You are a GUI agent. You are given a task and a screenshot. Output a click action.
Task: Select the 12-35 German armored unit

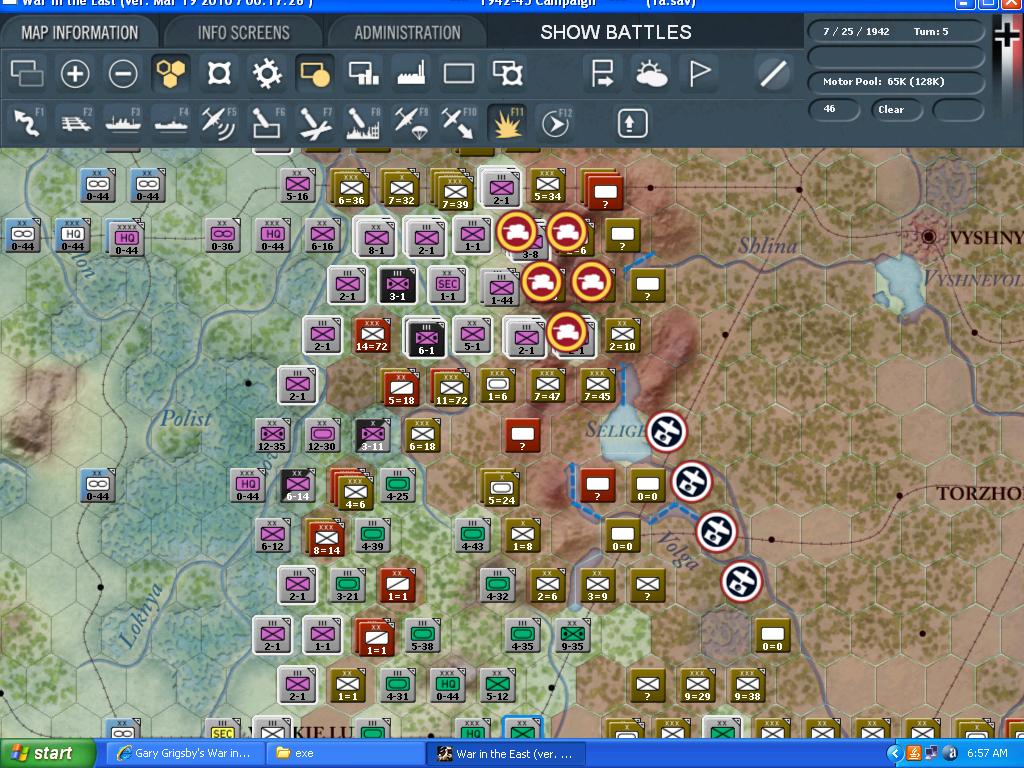[272, 436]
